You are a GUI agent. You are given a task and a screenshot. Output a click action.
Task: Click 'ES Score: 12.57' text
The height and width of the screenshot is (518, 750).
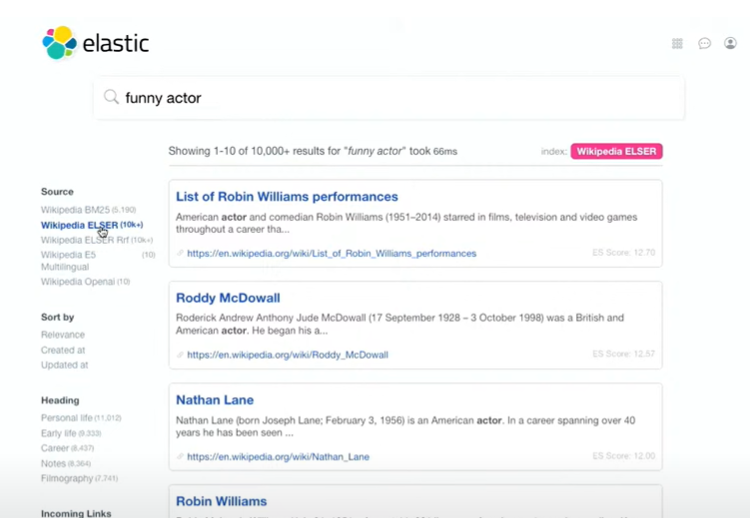click(624, 353)
